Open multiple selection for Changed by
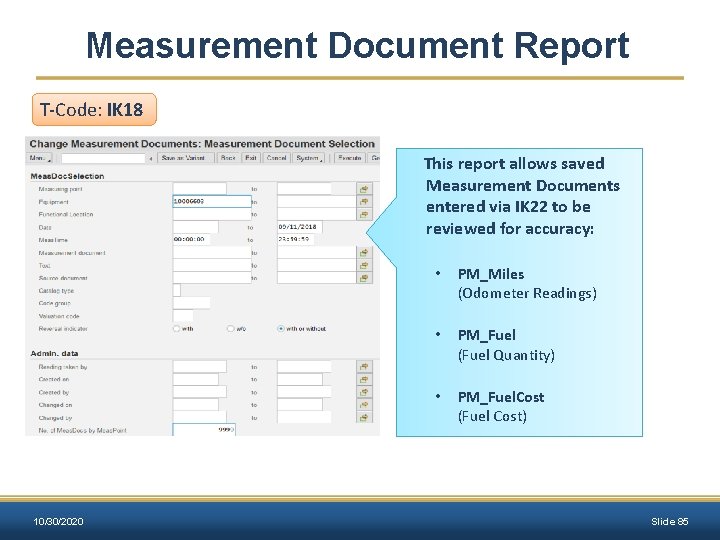This screenshot has width=720, height=540. [364, 417]
